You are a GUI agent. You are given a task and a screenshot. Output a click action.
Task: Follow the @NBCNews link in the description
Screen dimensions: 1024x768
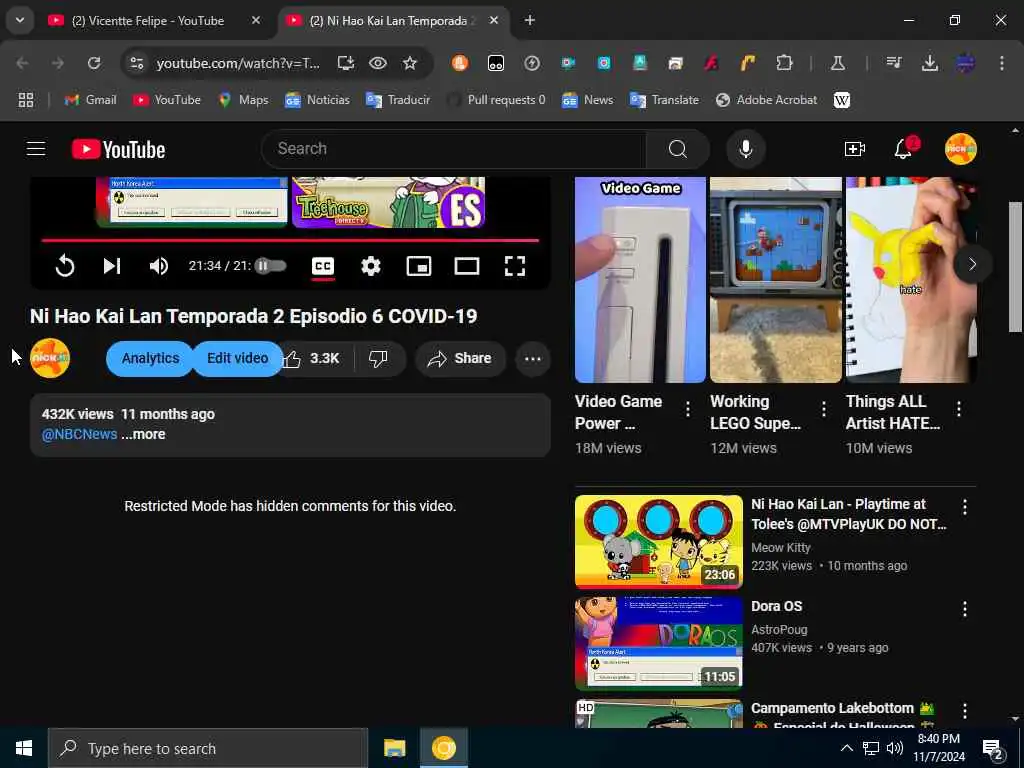pyautogui.click(x=80, y=434)
